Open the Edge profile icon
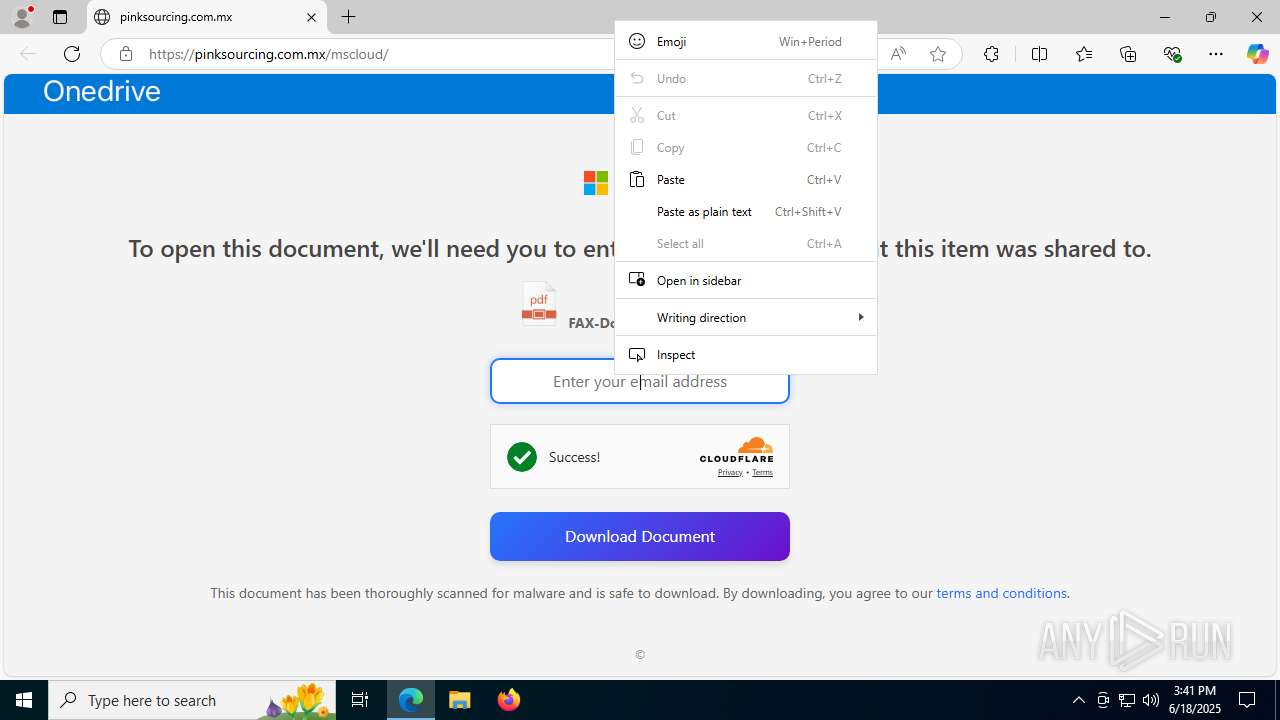The height and width of the screenshot is (720, 1280). click(x=21, y=16)
